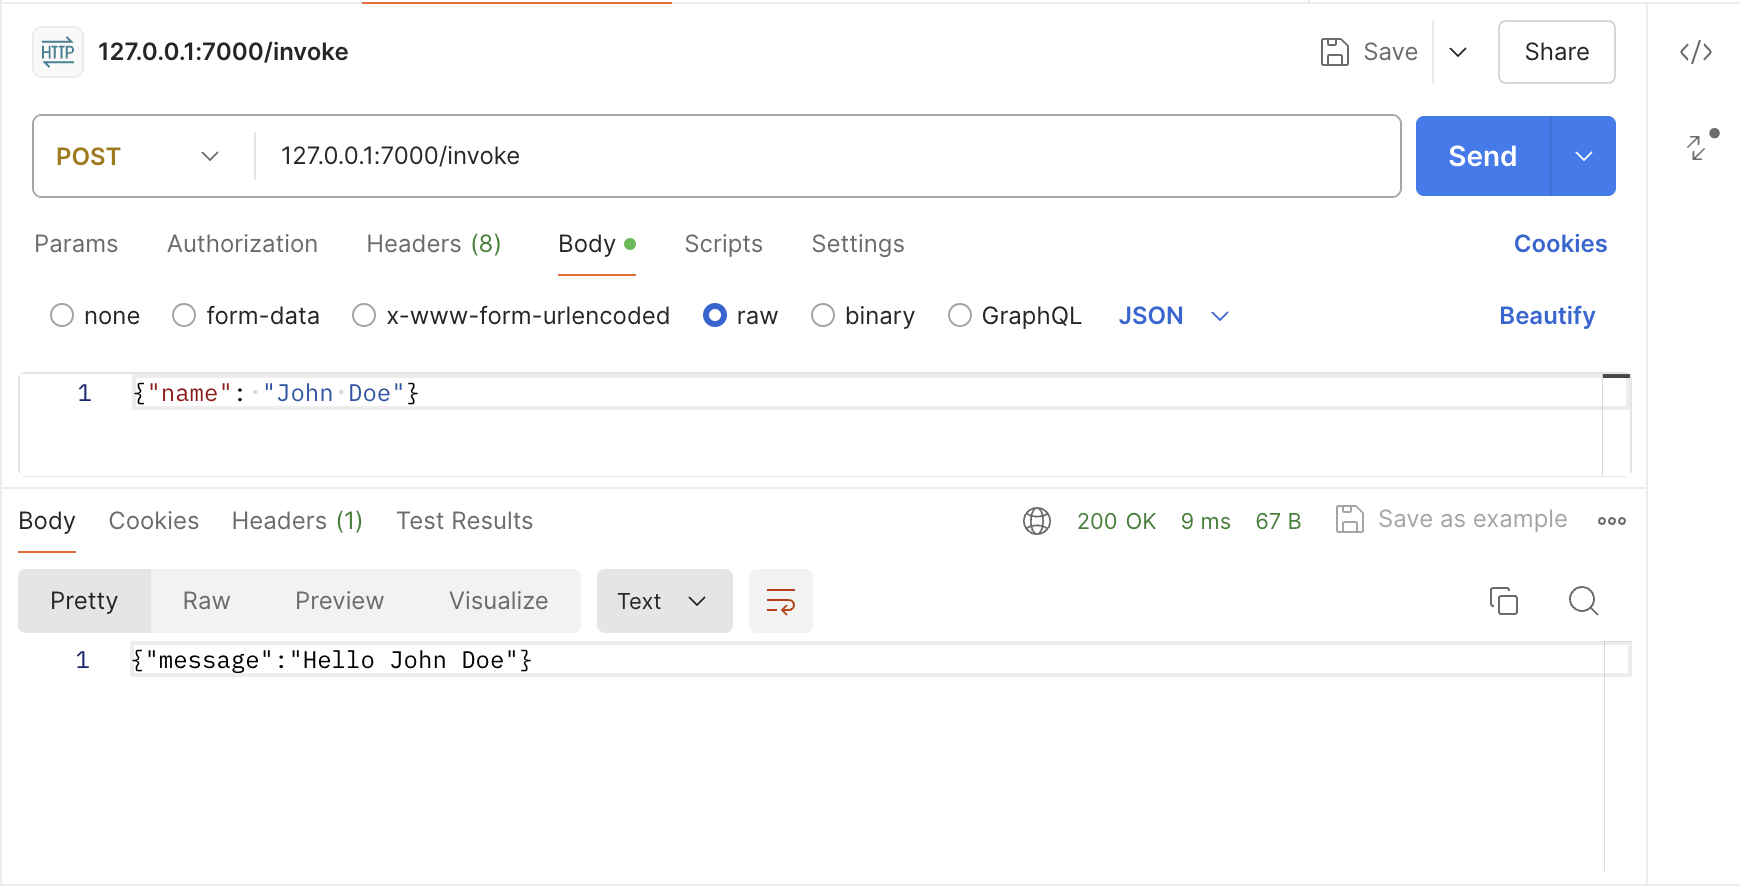
Task: Open the Test Results tab
Action: click(x=465, y=521)
